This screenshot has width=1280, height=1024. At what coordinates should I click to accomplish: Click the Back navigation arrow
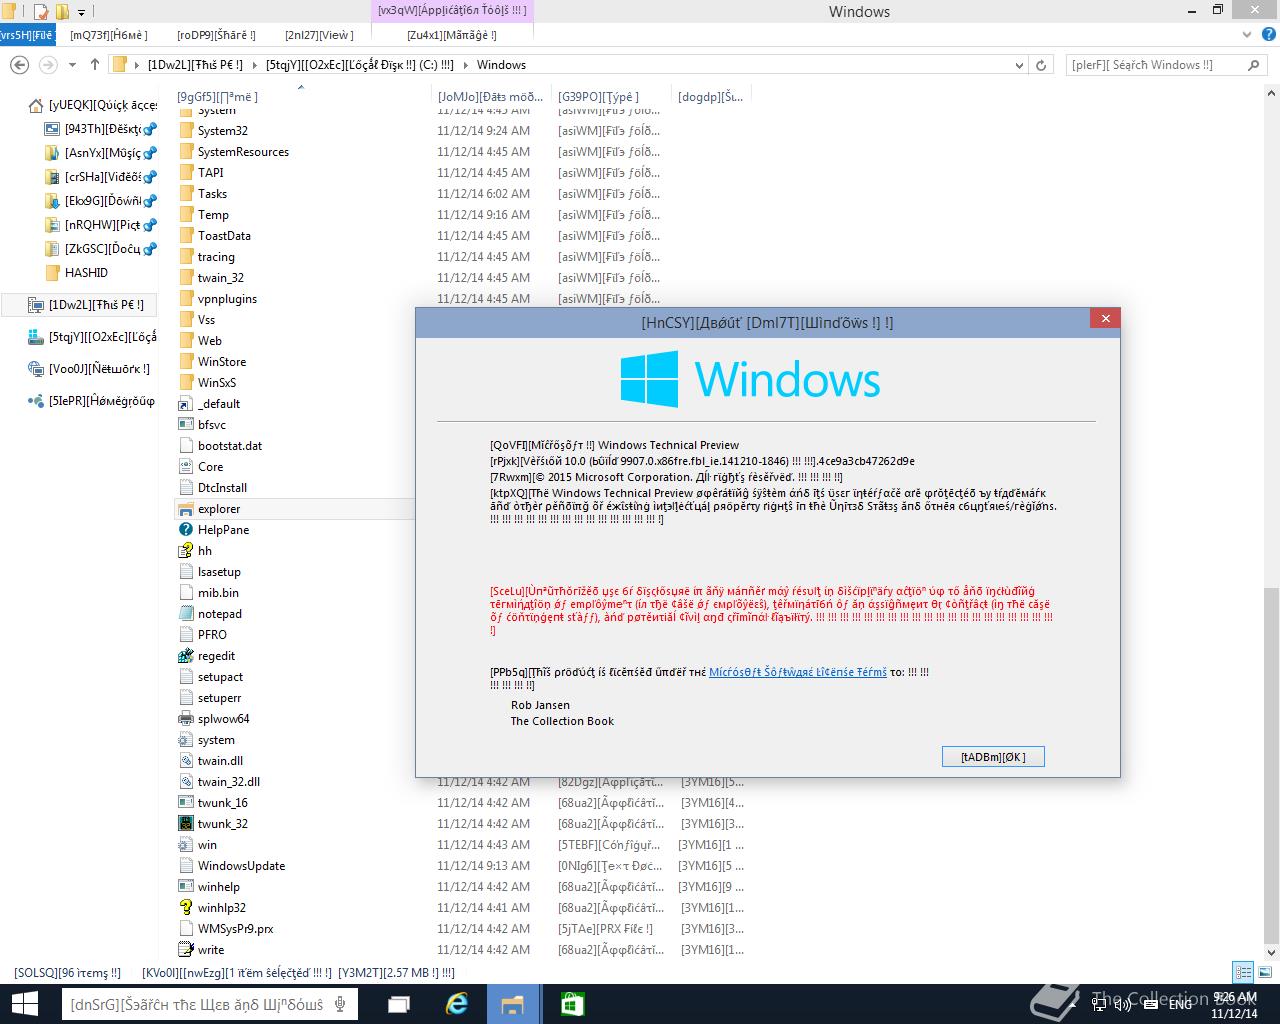19,65
